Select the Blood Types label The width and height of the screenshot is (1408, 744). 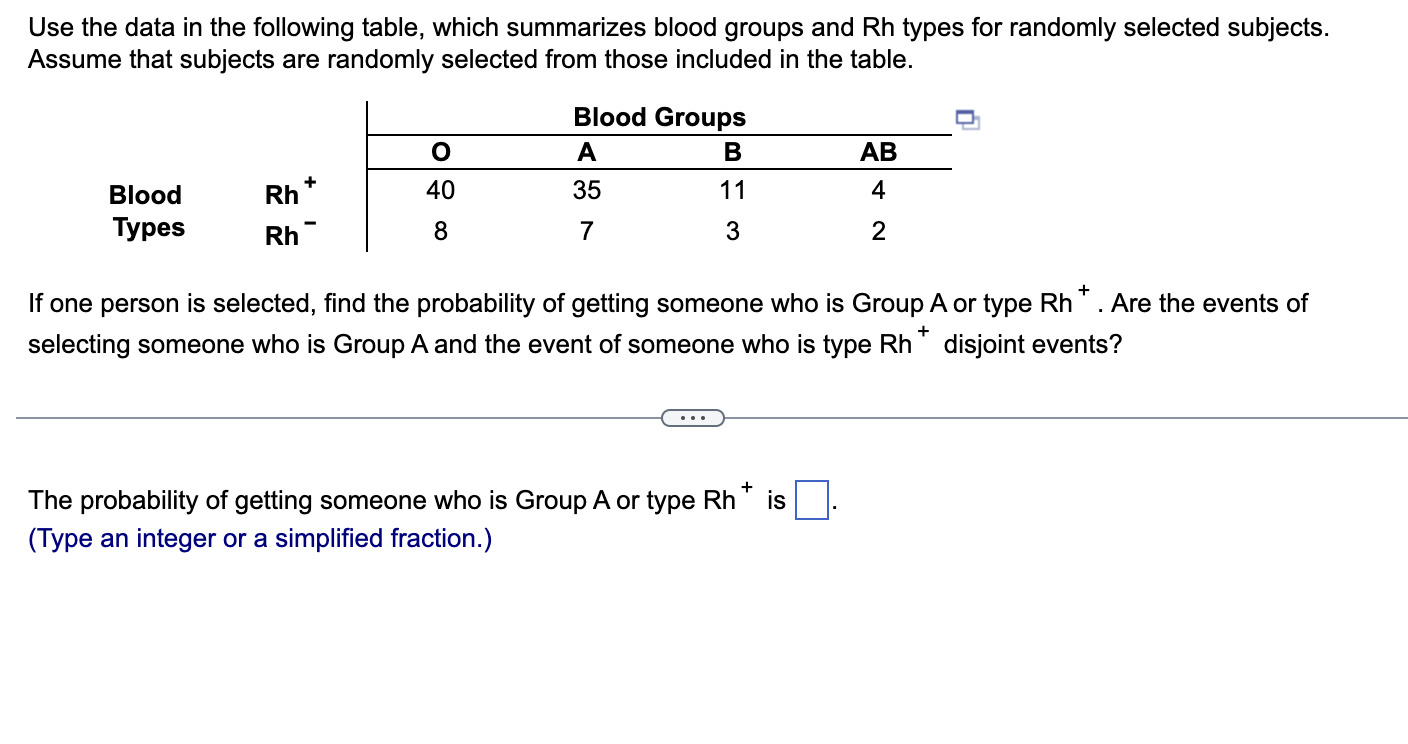click(146, 211)
